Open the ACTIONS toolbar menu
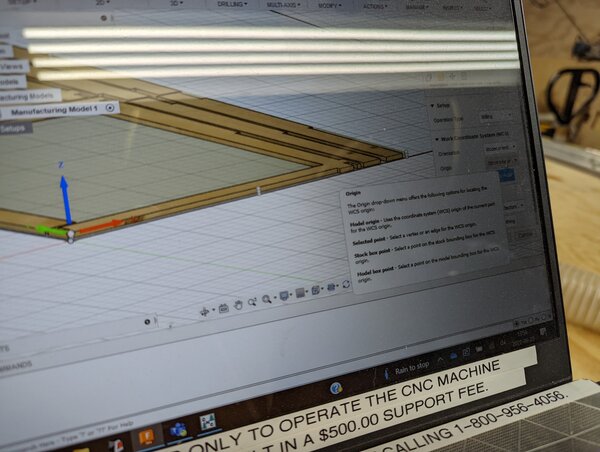Image resolution: width=600 pixels, height=452 pixels. (375, 7)
